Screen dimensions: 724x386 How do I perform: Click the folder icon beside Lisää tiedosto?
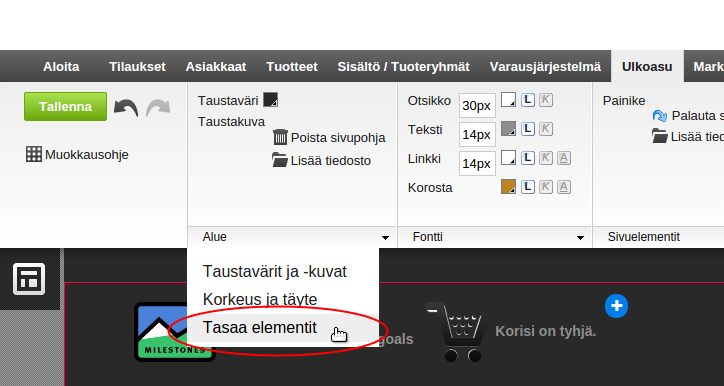coord(280,160)
